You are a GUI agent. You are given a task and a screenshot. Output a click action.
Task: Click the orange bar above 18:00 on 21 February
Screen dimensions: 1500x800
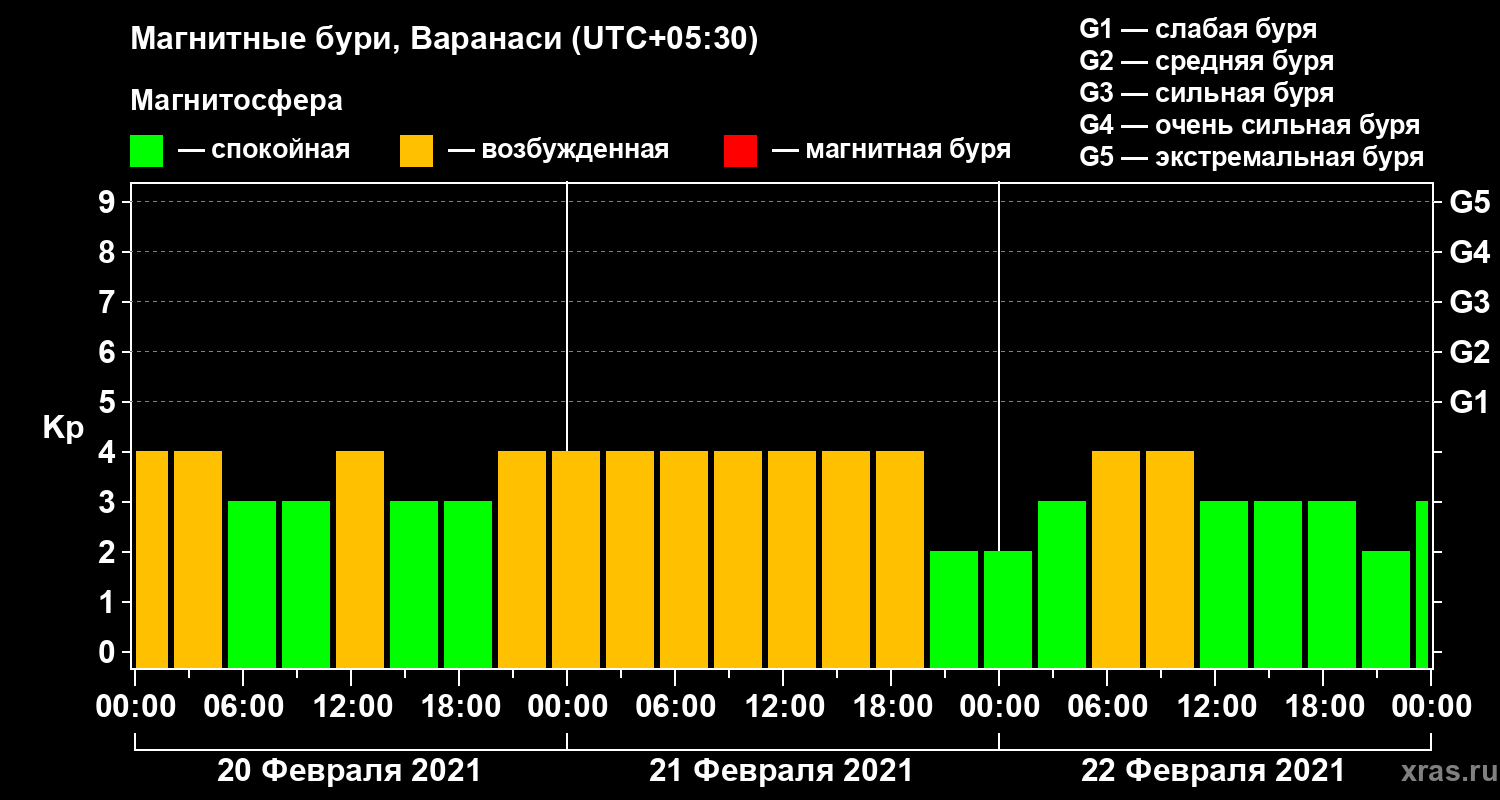[900, 559]
